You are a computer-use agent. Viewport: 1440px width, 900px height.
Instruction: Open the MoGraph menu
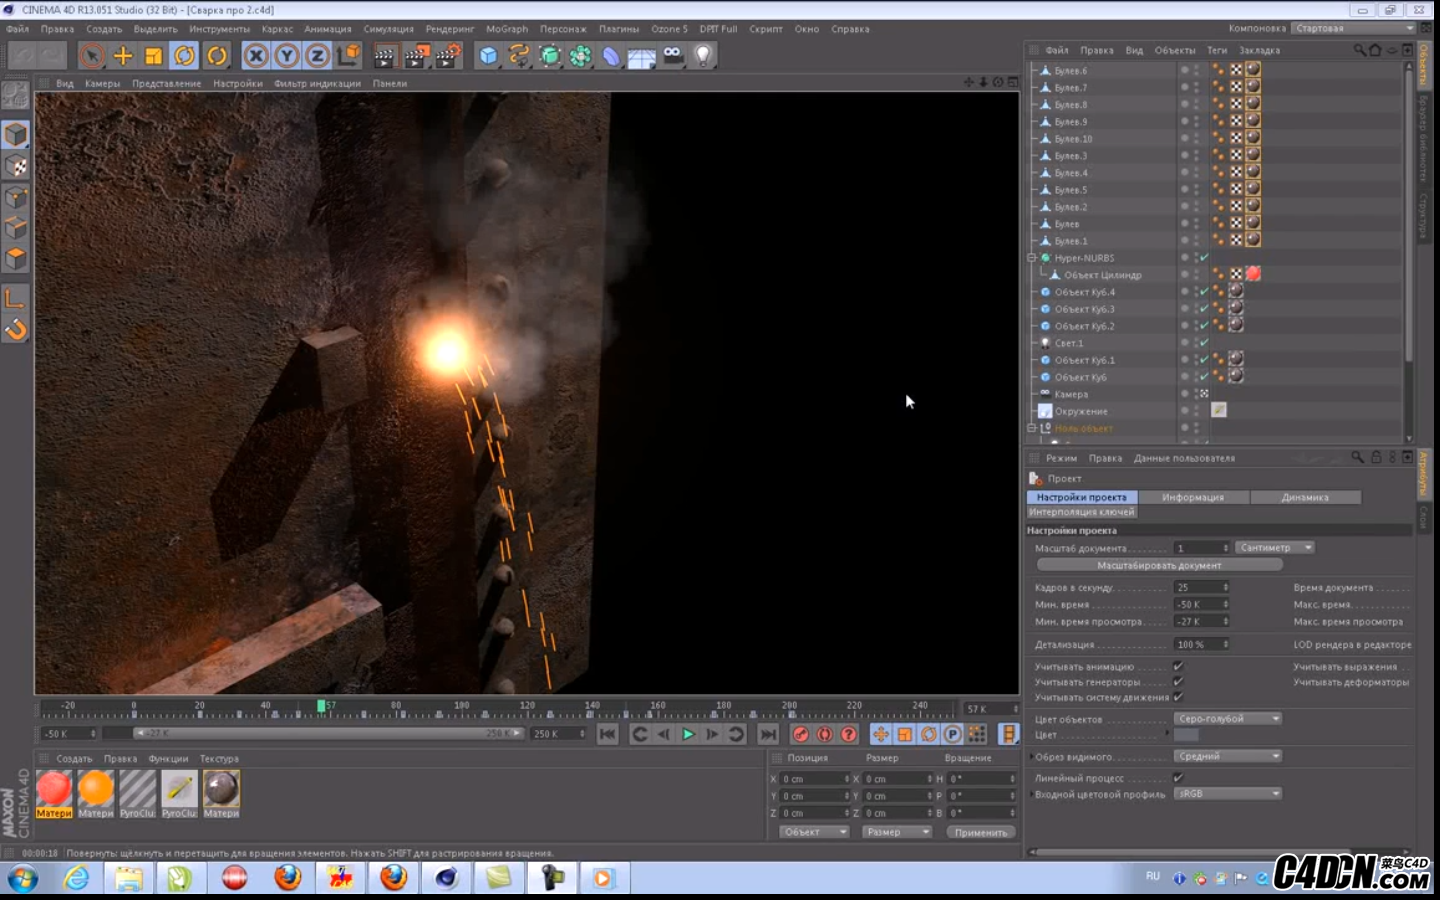[x=507, y=29]
